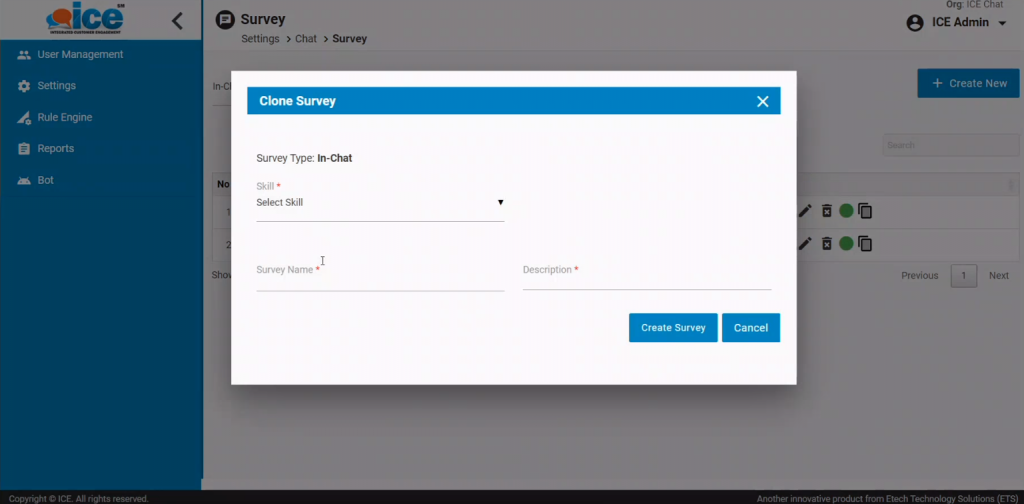Click the Survey Name input field

(x=380, y=281)
